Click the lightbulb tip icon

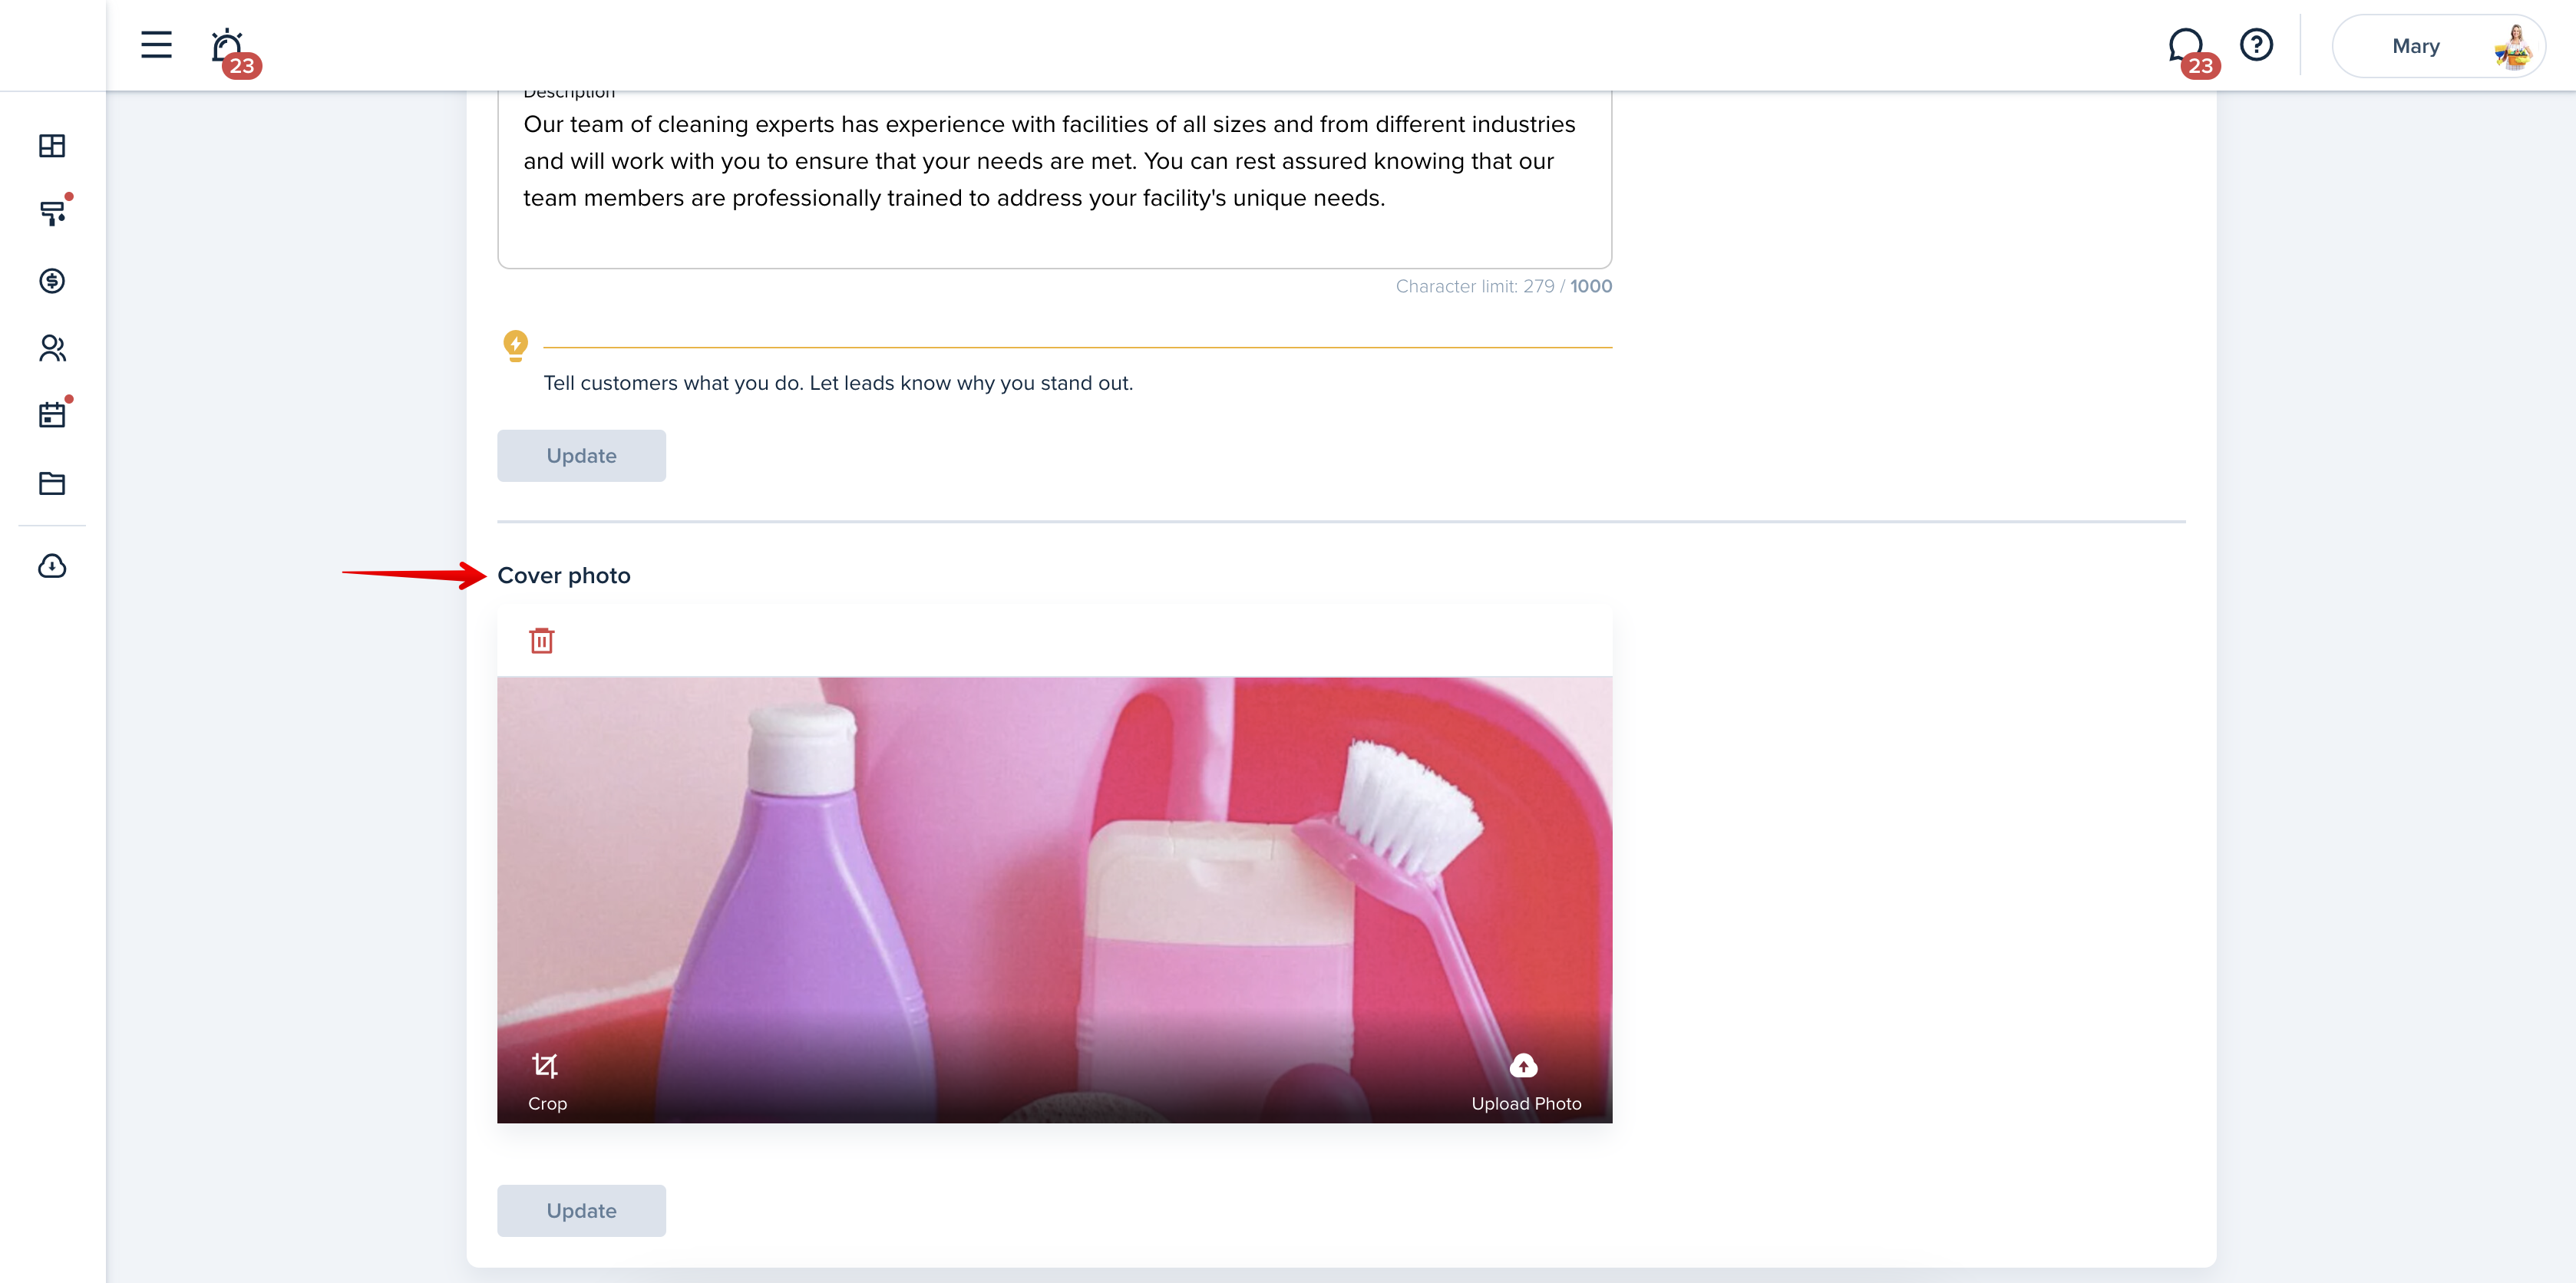click(515, 346)
